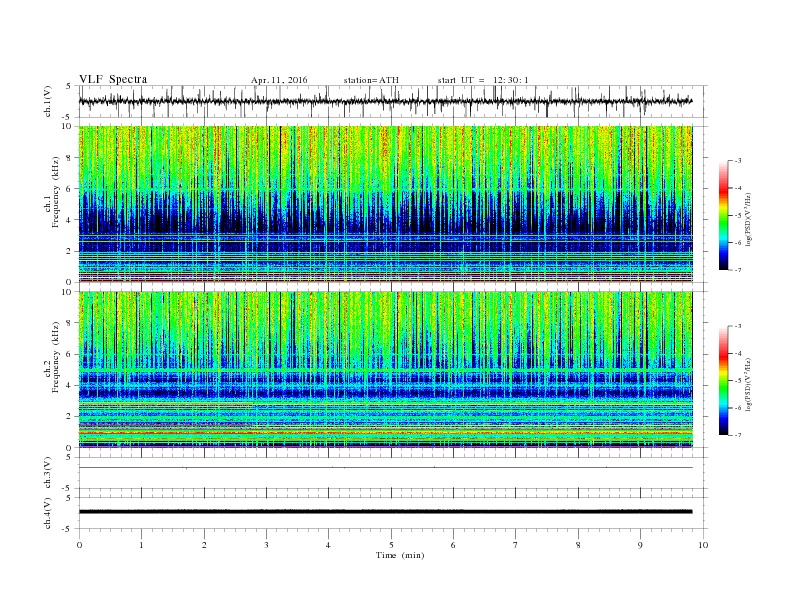Click the ch.1 spectrogram panel
This screenshot has height=612, width=792.
385,203
